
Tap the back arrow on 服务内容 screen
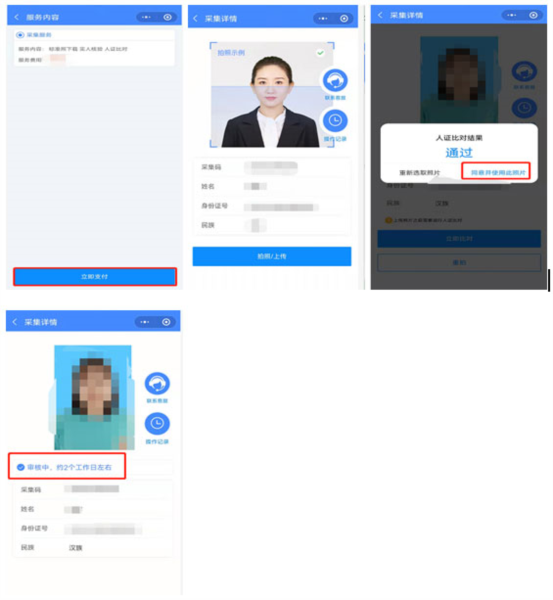(x=16, y=17)
